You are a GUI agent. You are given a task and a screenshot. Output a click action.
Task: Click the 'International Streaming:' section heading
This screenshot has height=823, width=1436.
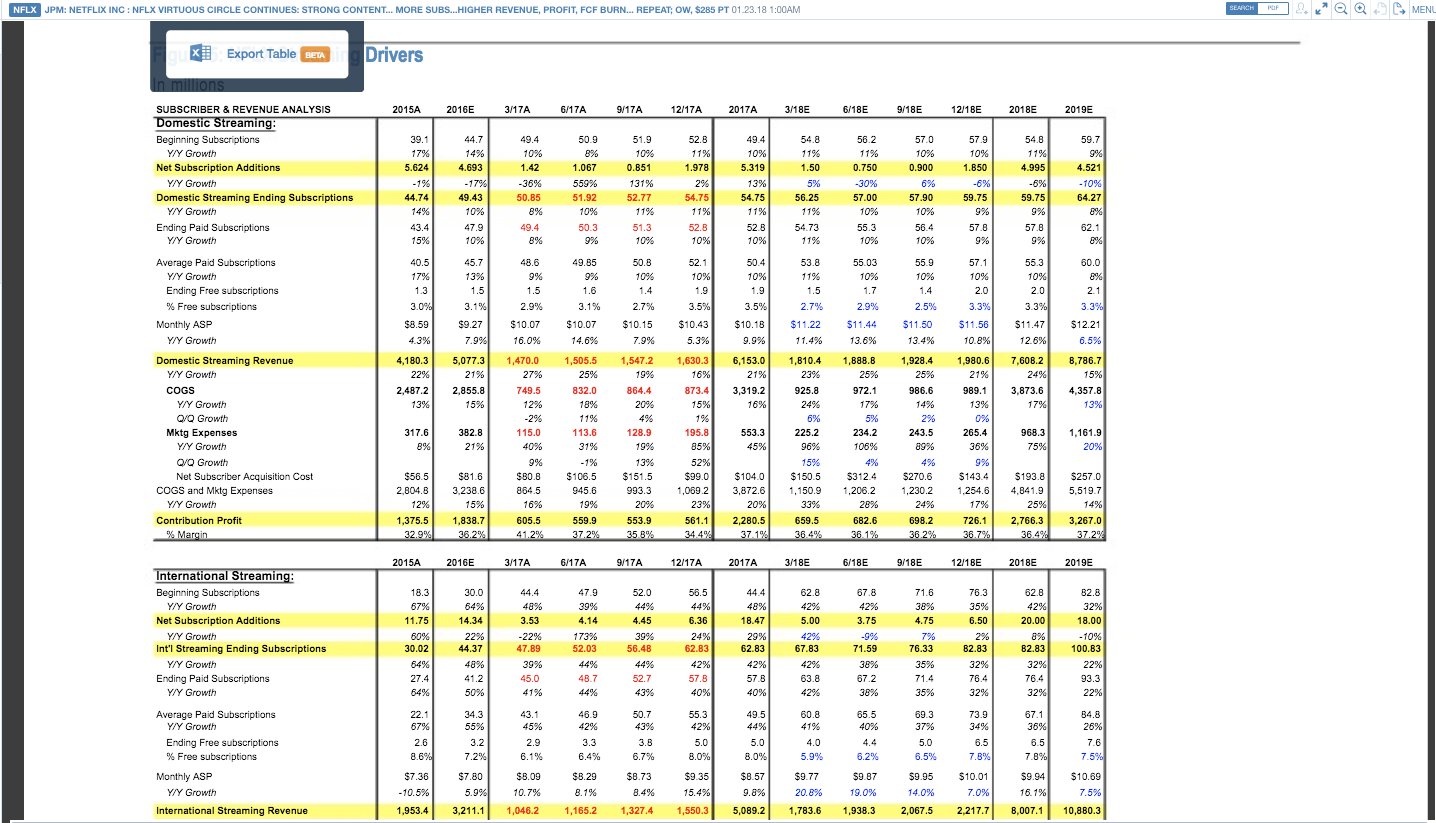pos(225,576)
